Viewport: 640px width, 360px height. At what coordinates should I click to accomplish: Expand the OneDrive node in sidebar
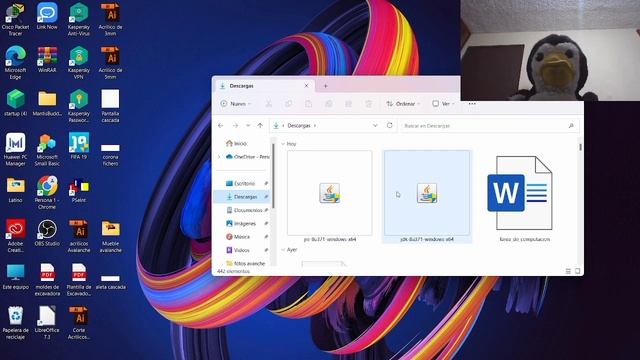[x=219, y=157]
